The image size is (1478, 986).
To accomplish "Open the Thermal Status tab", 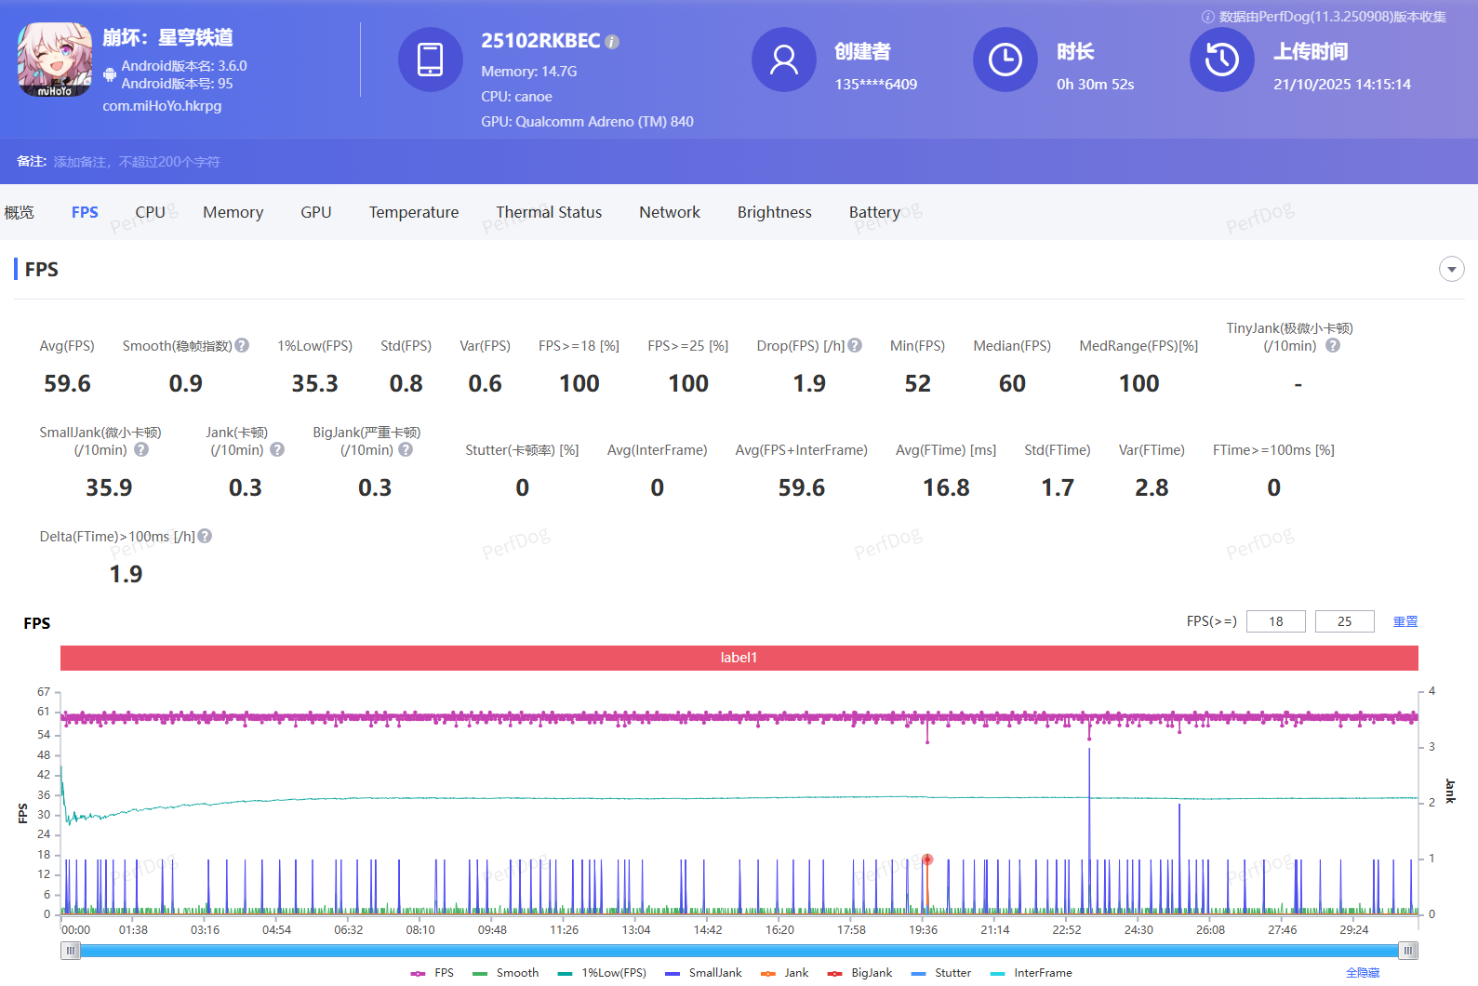I will click(548, 212).
